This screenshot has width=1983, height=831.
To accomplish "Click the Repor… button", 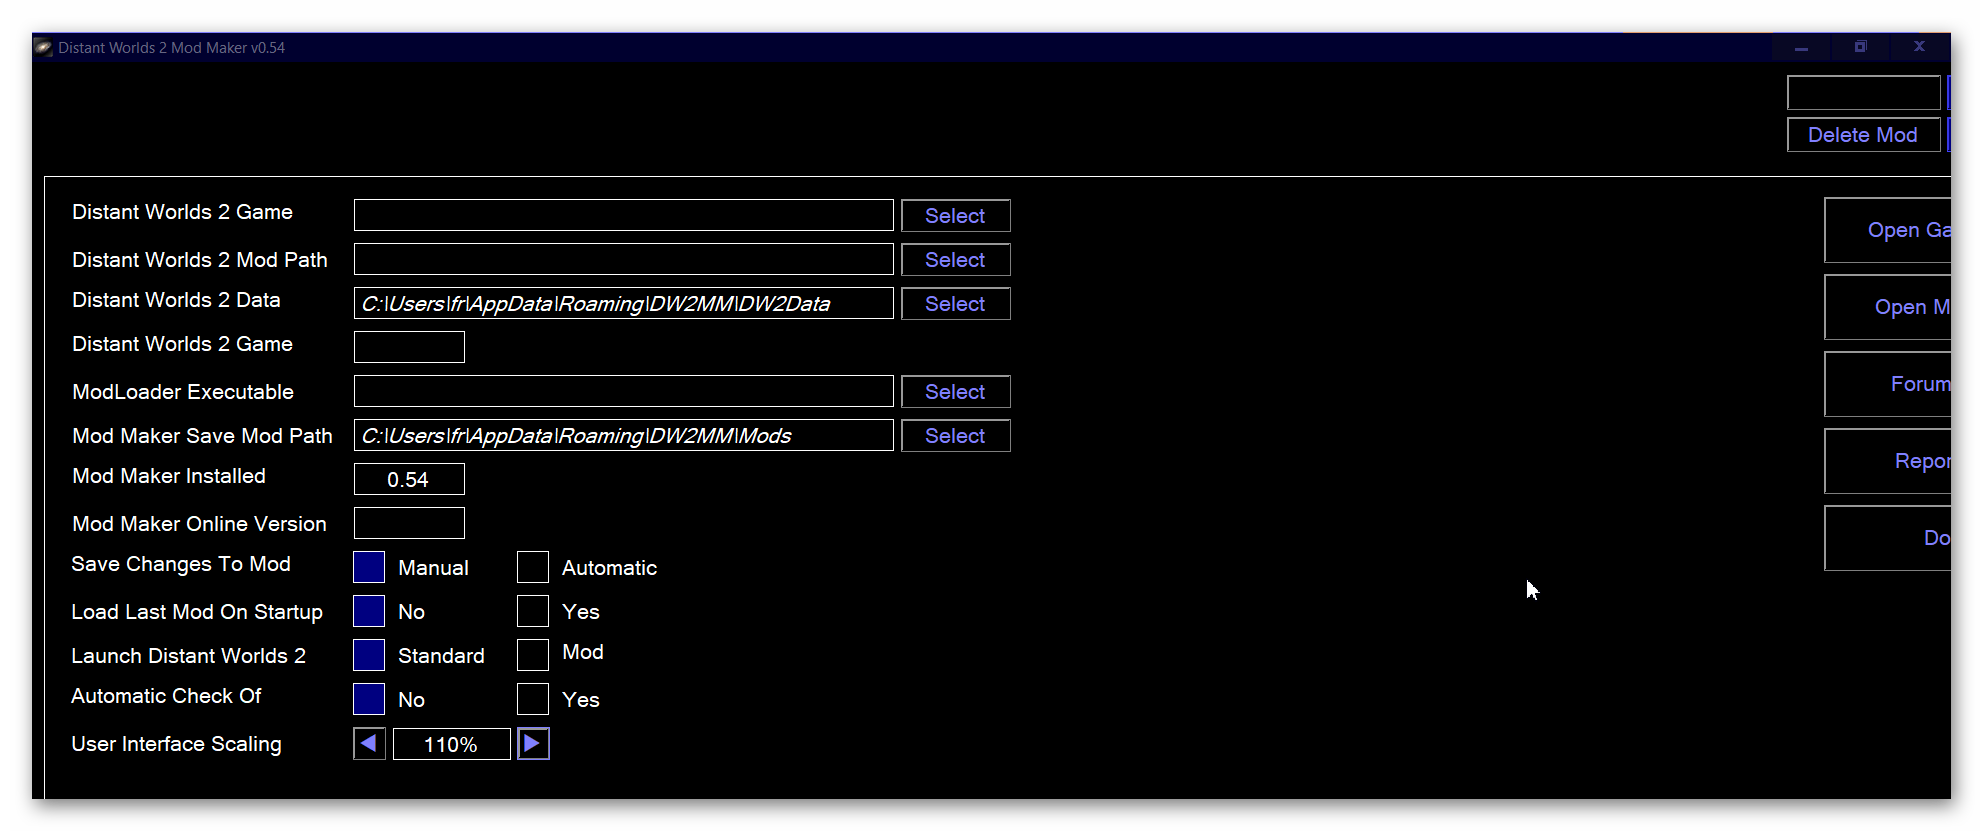I will point(1888,461).
